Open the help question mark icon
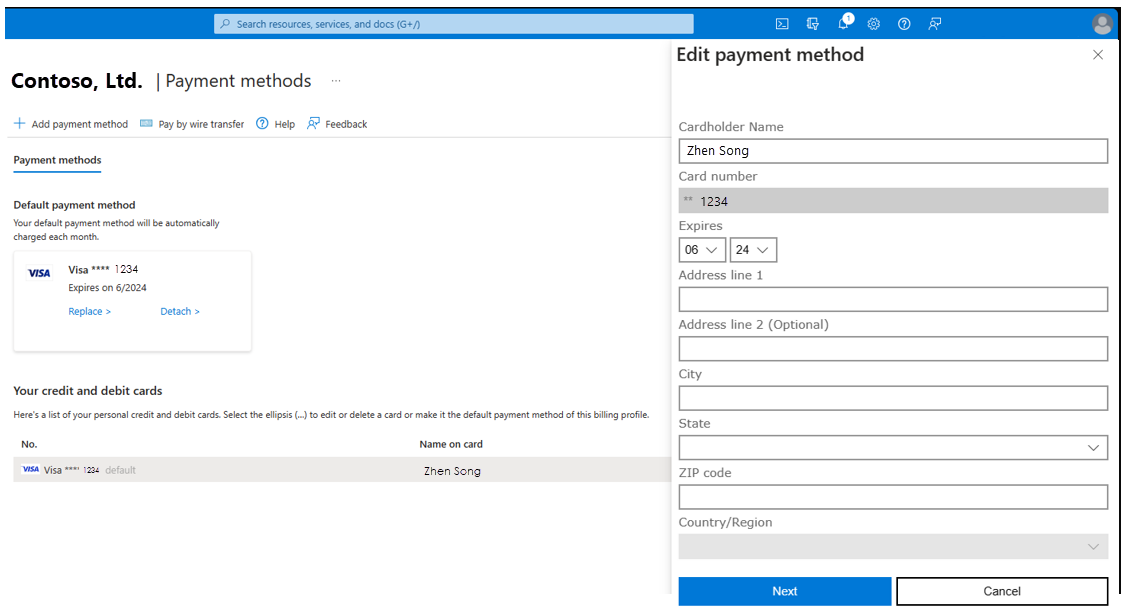 905,24
